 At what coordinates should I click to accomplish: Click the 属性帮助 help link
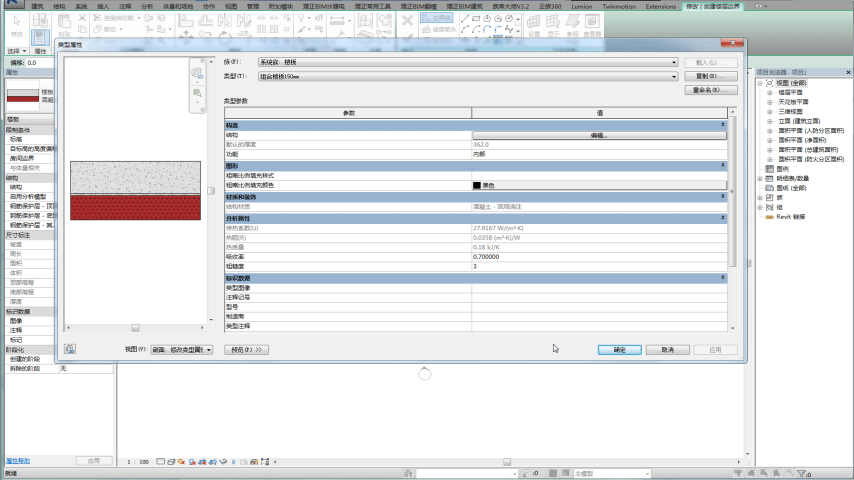click(x=18, y=461)
